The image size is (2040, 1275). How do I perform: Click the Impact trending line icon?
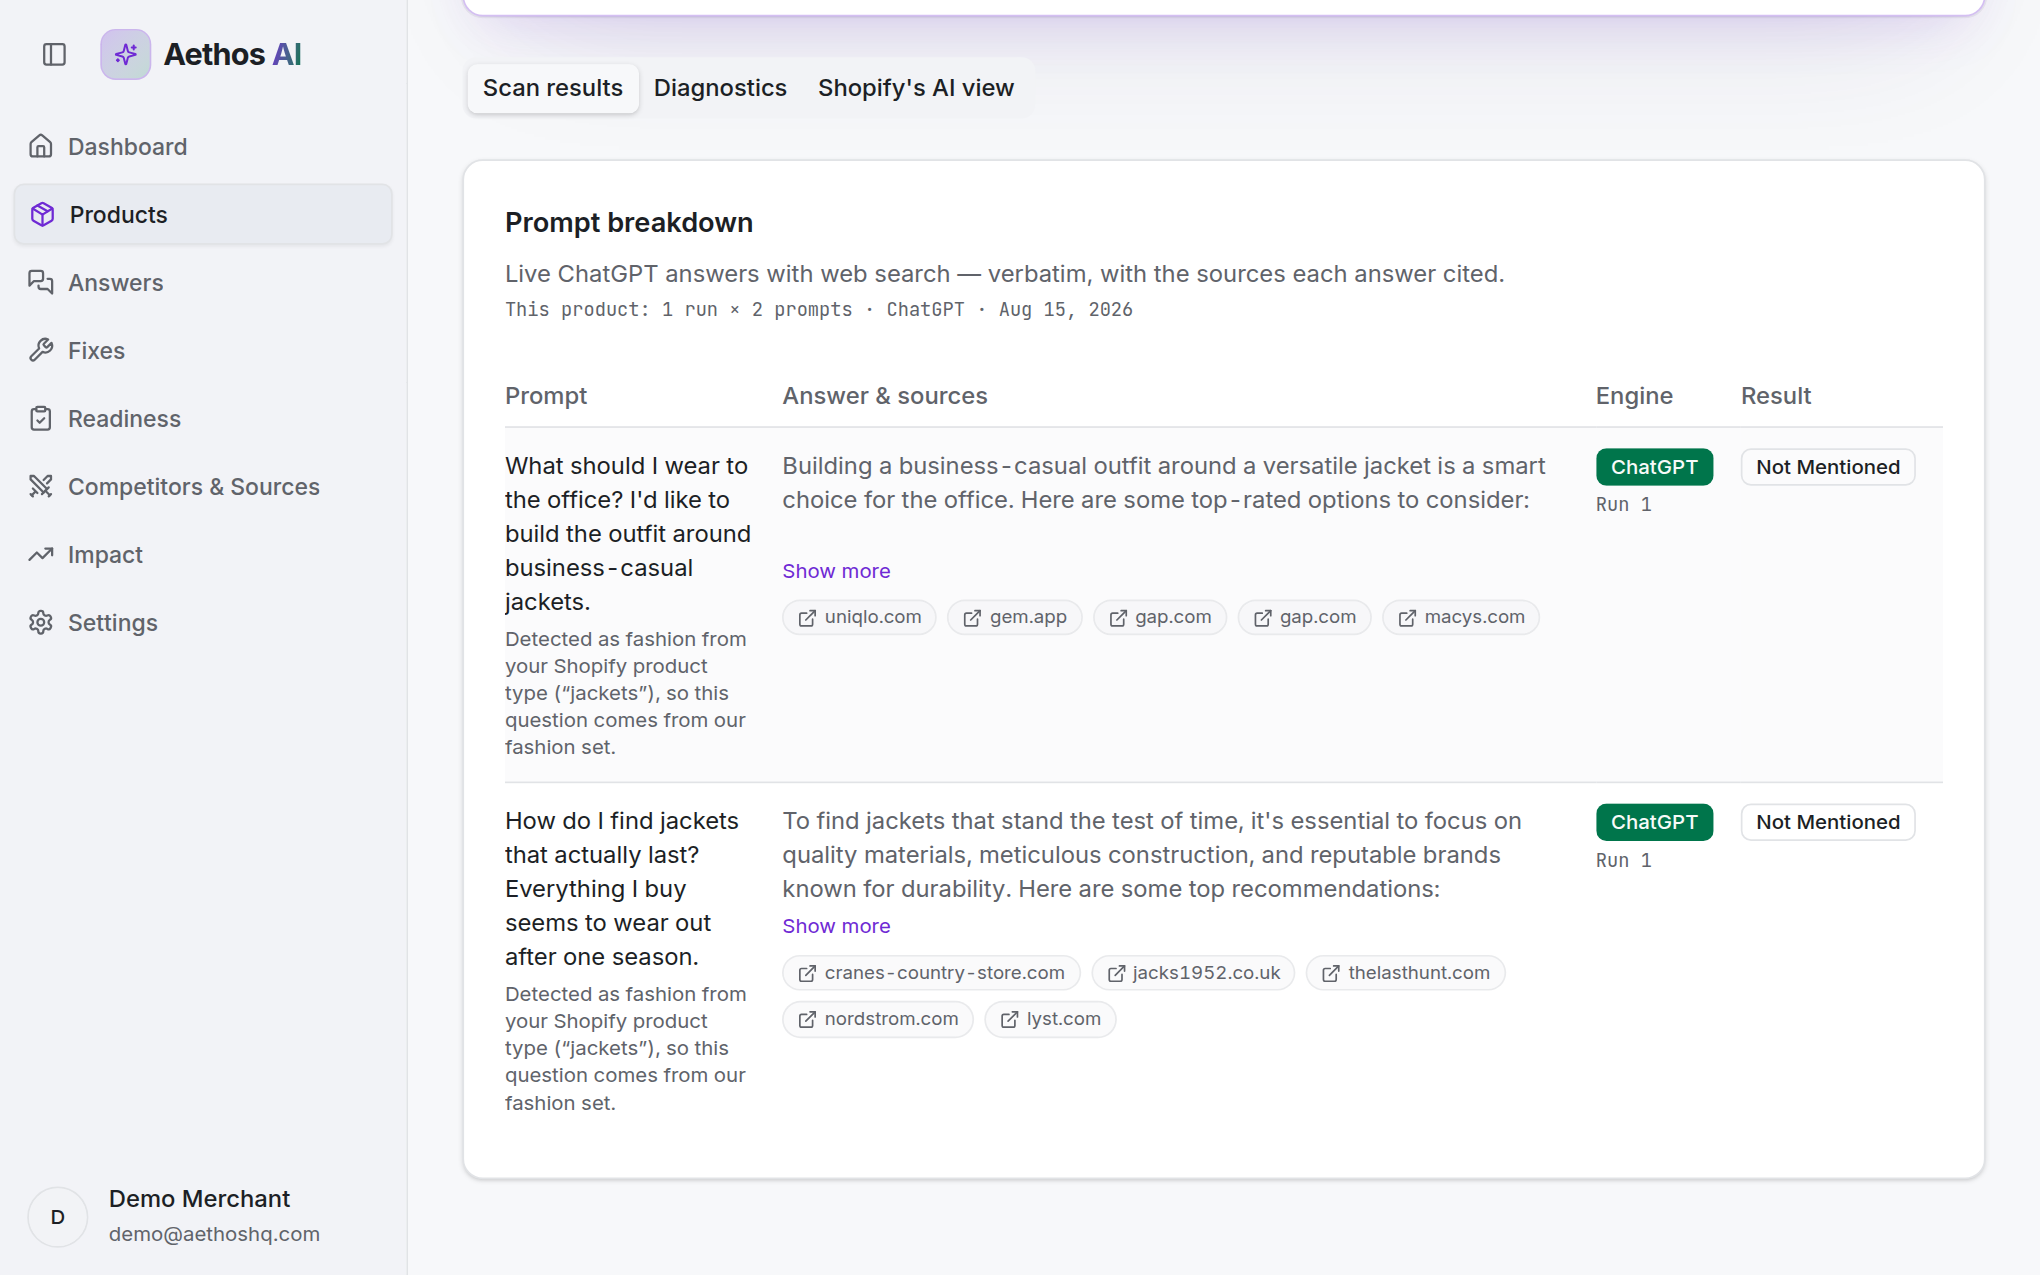click(x=41, y=555)
